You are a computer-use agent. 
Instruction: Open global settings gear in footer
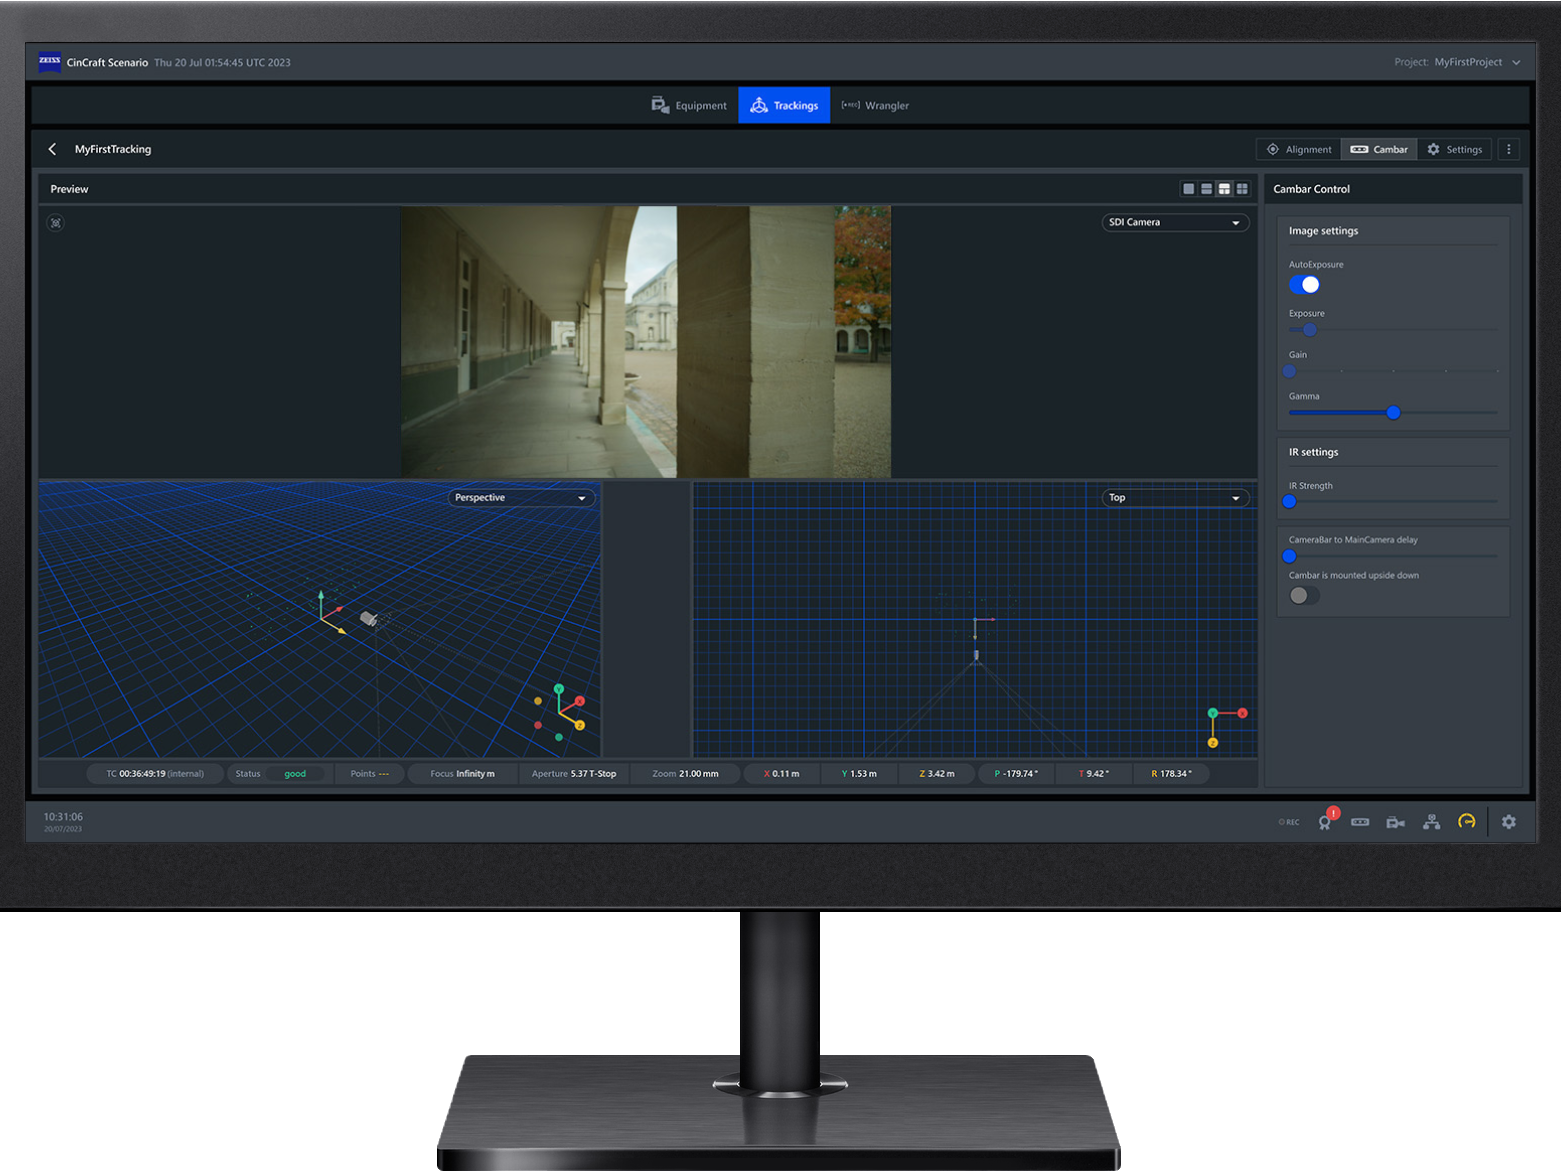pyautogui.click(x=1509, y=822)
